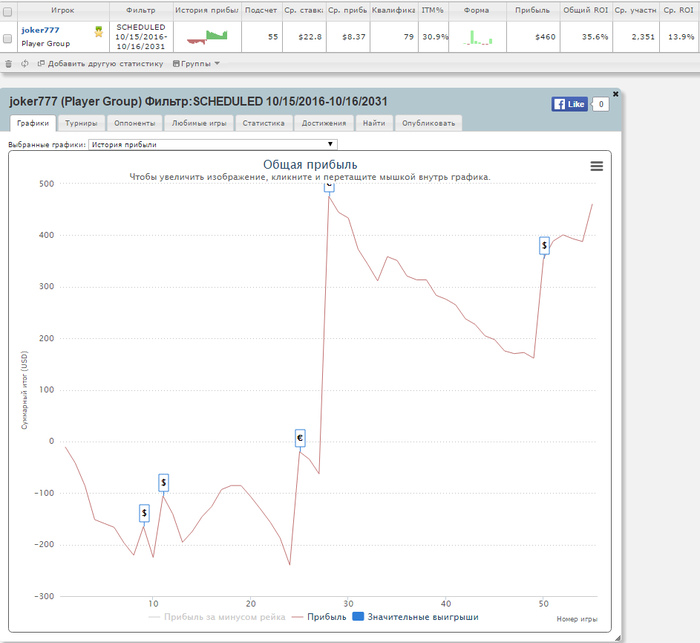Click the gold star badge next to joker777
This screenshot has width=700, height=643.
point(99,31)
